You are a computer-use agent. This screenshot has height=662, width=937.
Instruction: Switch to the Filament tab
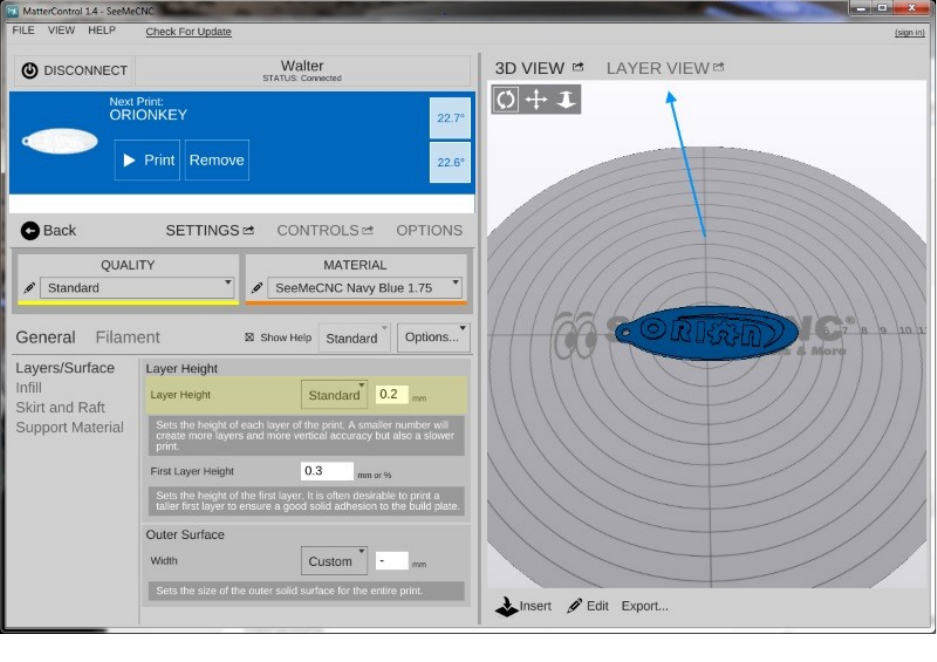click(x=127, y=338)
